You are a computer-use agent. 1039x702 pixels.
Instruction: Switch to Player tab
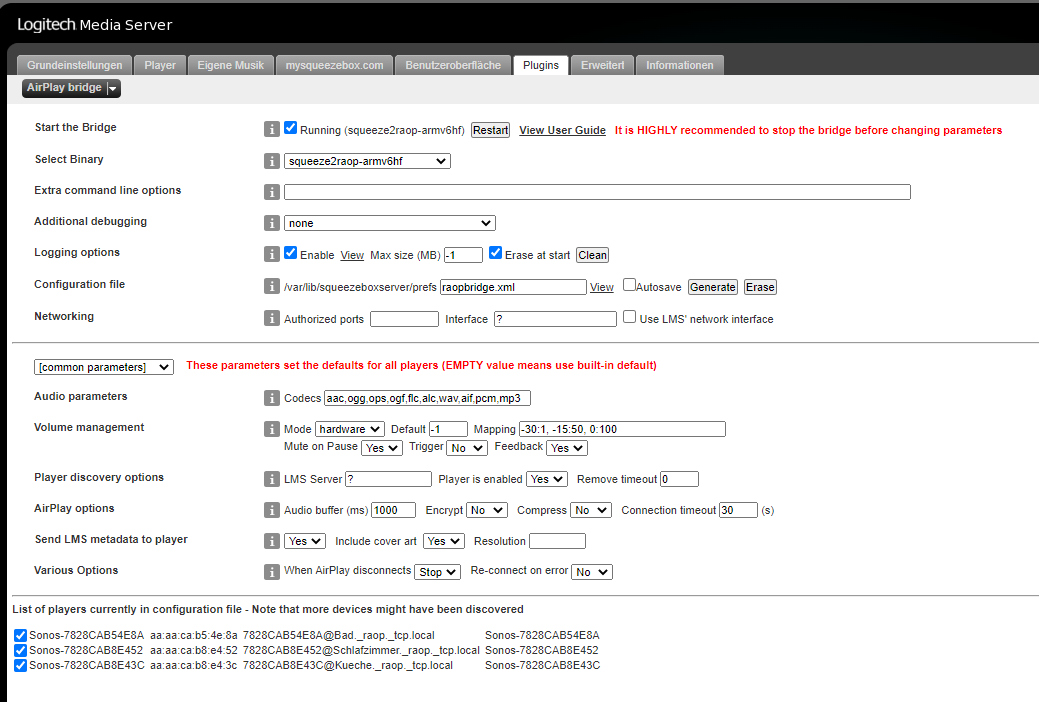[x=160, y=65]
